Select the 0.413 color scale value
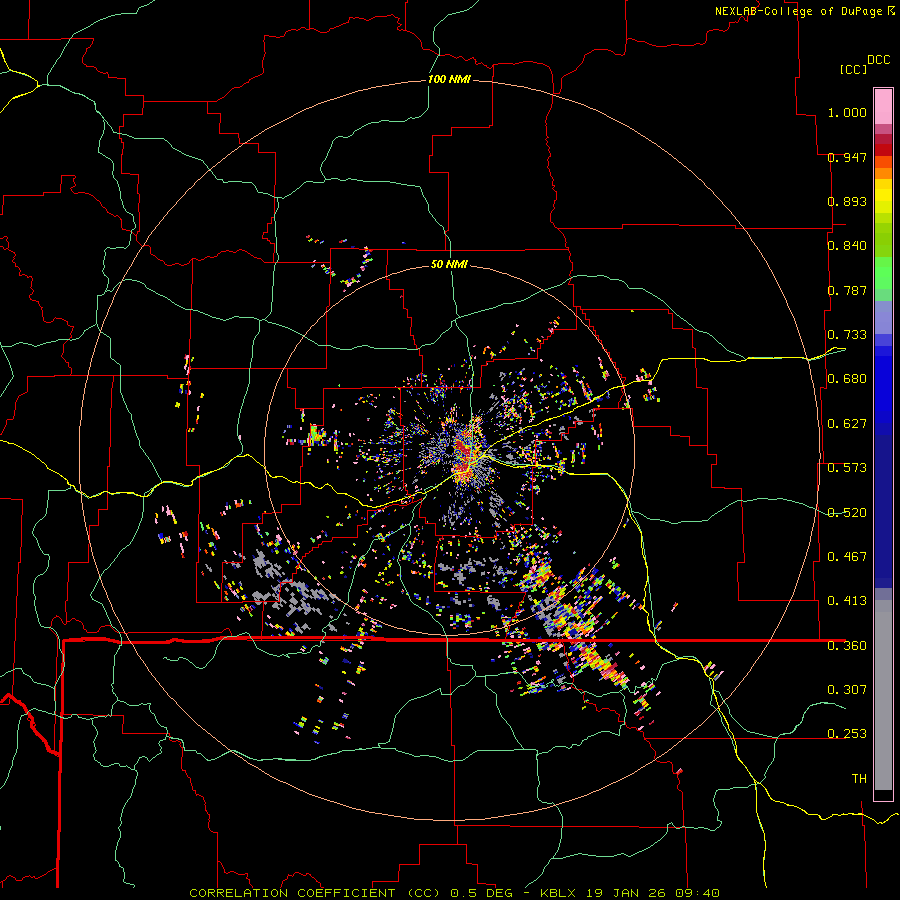The width and height of the screenshot is (900, 900). coord(847,601)
